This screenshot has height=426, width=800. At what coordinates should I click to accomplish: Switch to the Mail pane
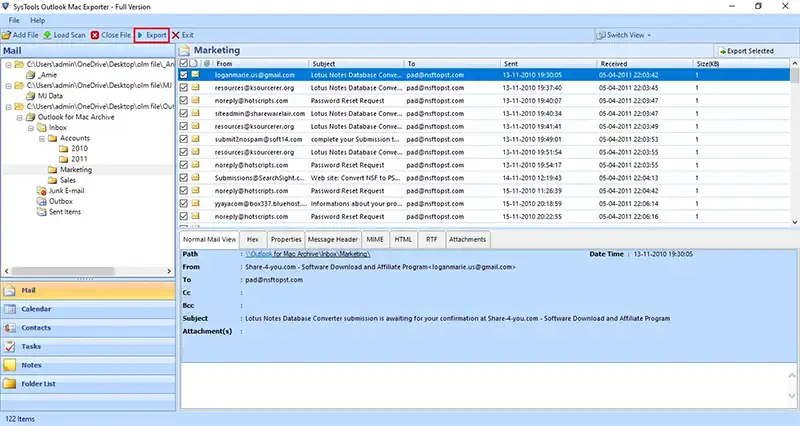88,290
